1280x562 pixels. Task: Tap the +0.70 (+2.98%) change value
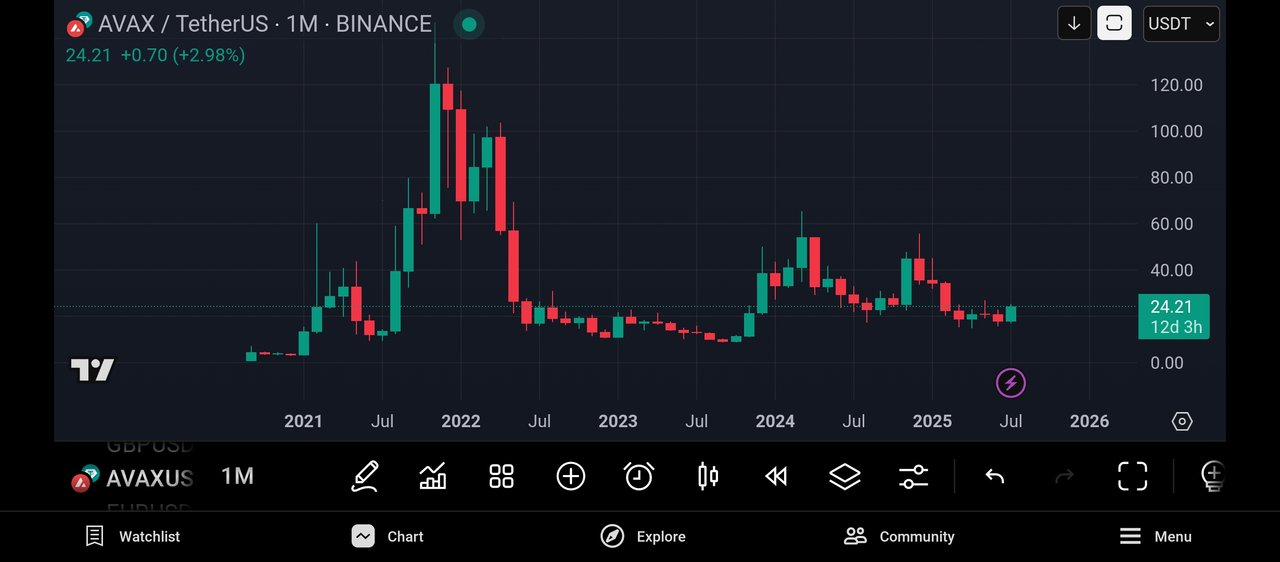tap(183, 55)
